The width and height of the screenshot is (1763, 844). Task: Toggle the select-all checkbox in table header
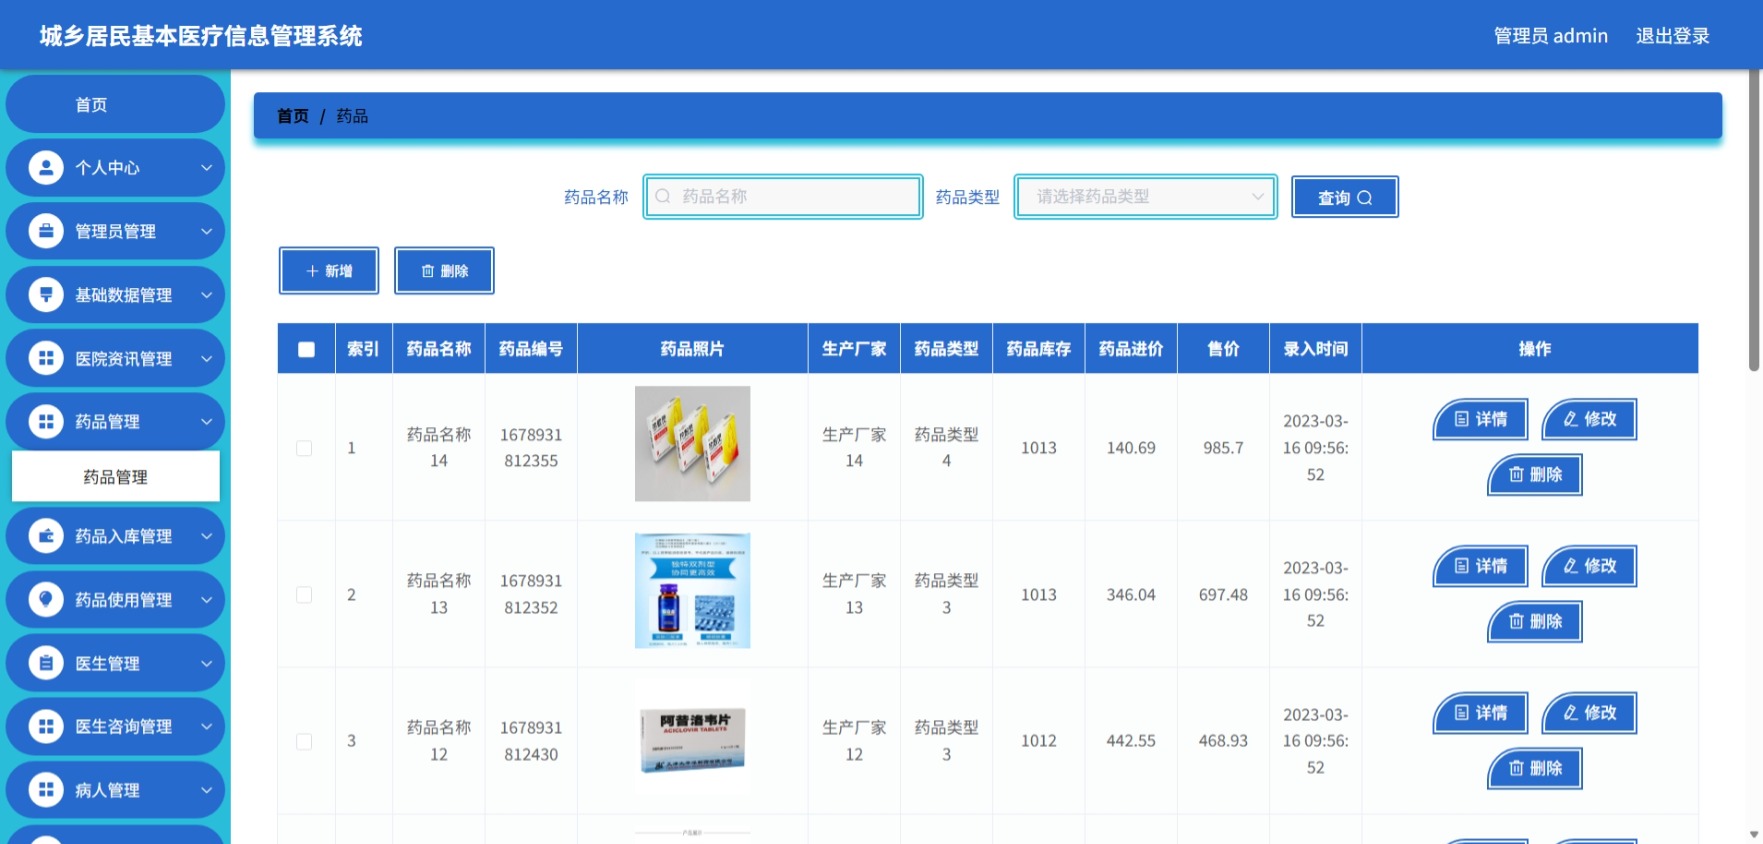pyautogui.click(x=306, y=349)
